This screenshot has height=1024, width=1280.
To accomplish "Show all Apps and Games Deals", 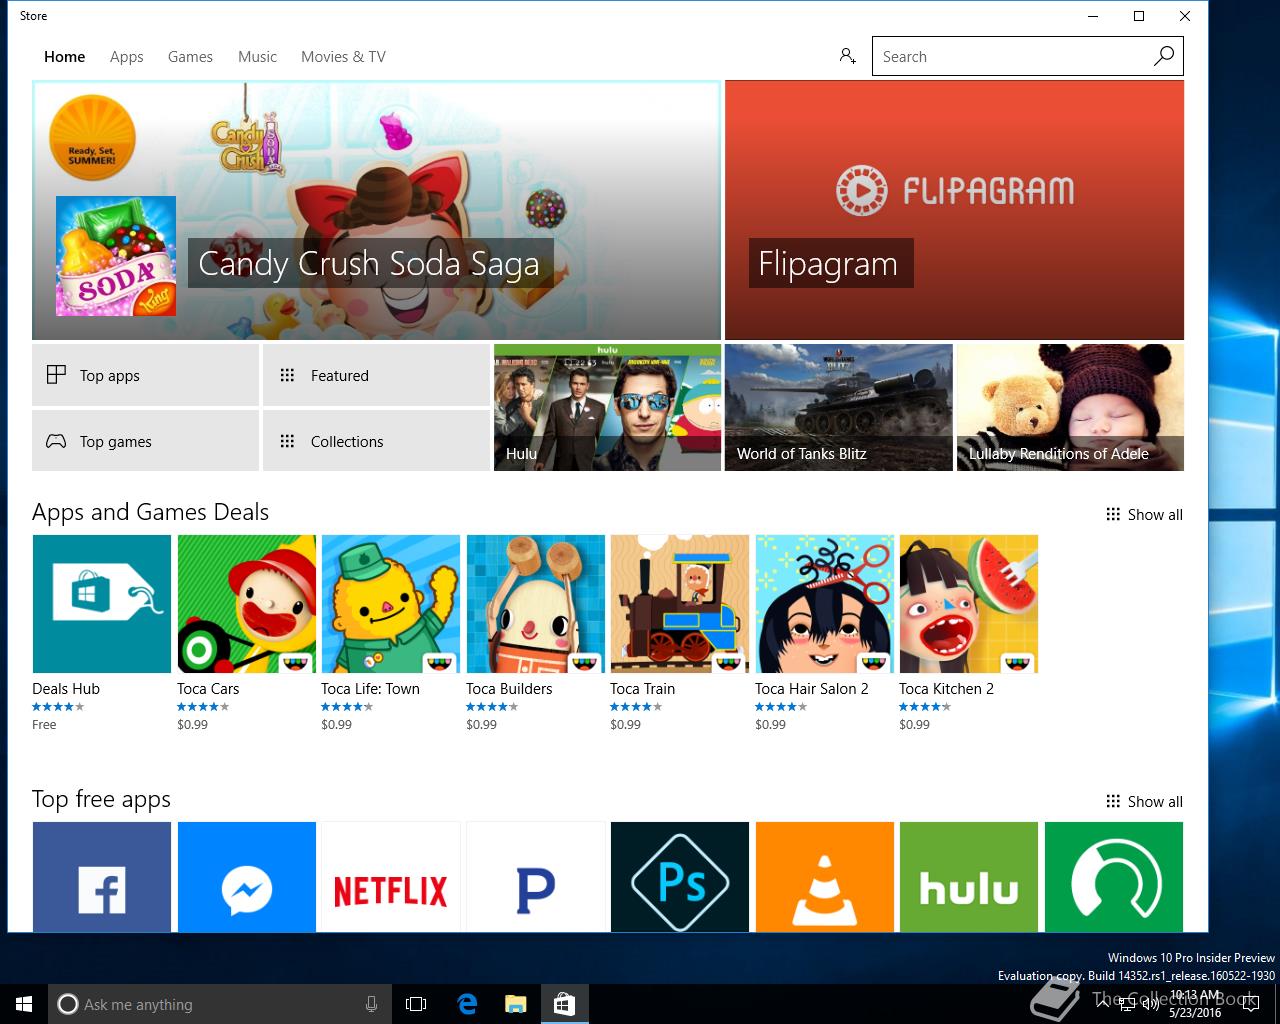I will [x=1144, y=514].
